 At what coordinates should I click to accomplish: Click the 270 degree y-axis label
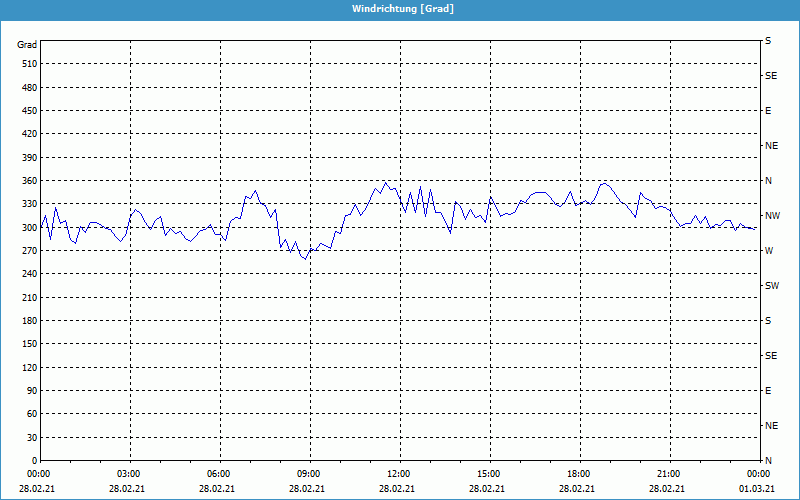[x=27, y=251]
